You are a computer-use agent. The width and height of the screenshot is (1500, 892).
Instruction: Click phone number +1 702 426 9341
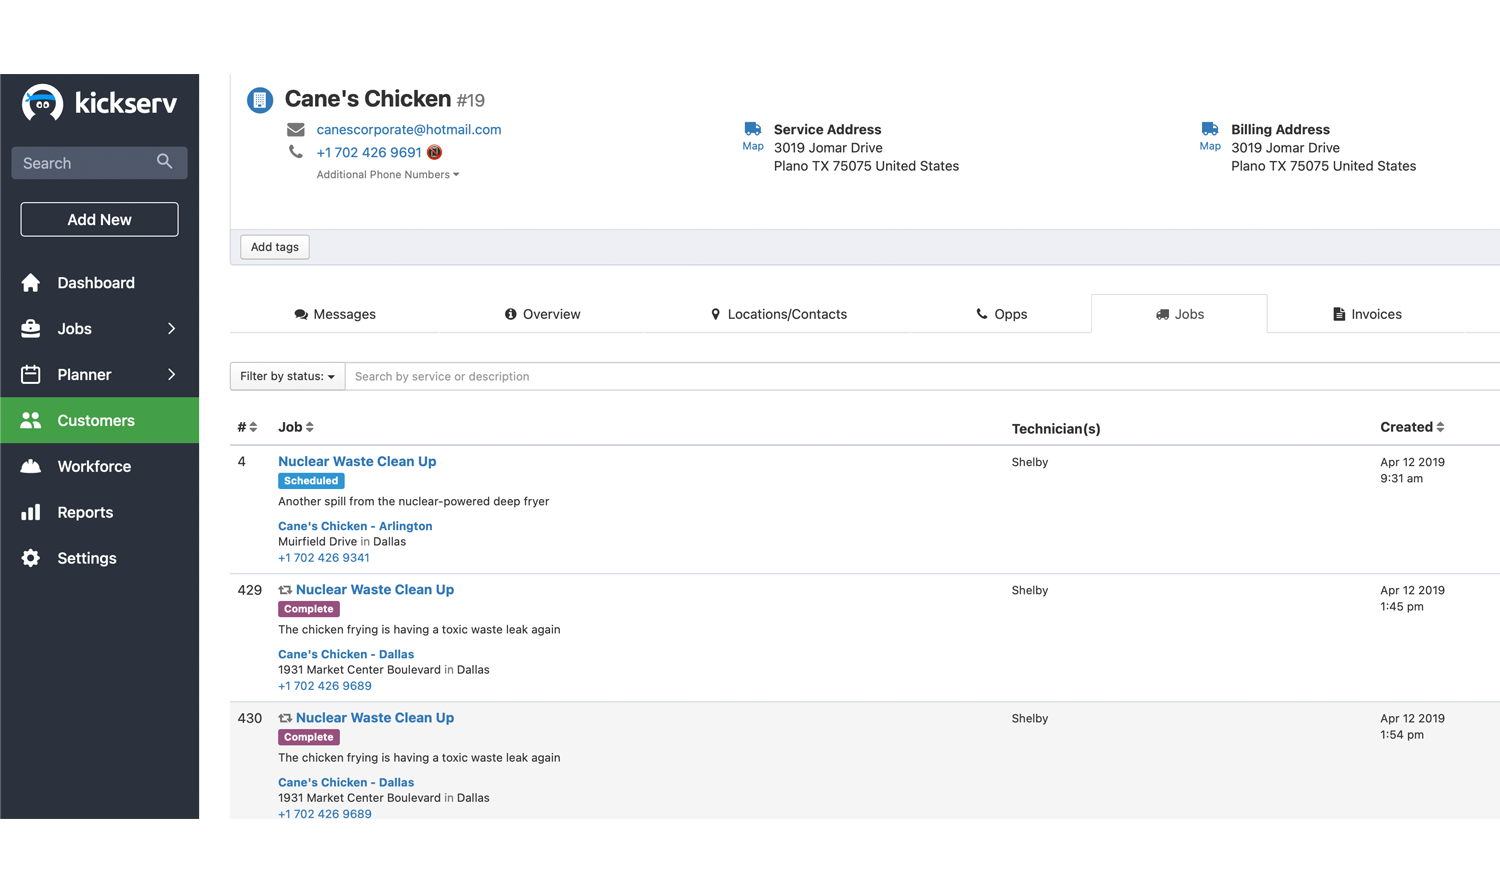pos(324,558)
